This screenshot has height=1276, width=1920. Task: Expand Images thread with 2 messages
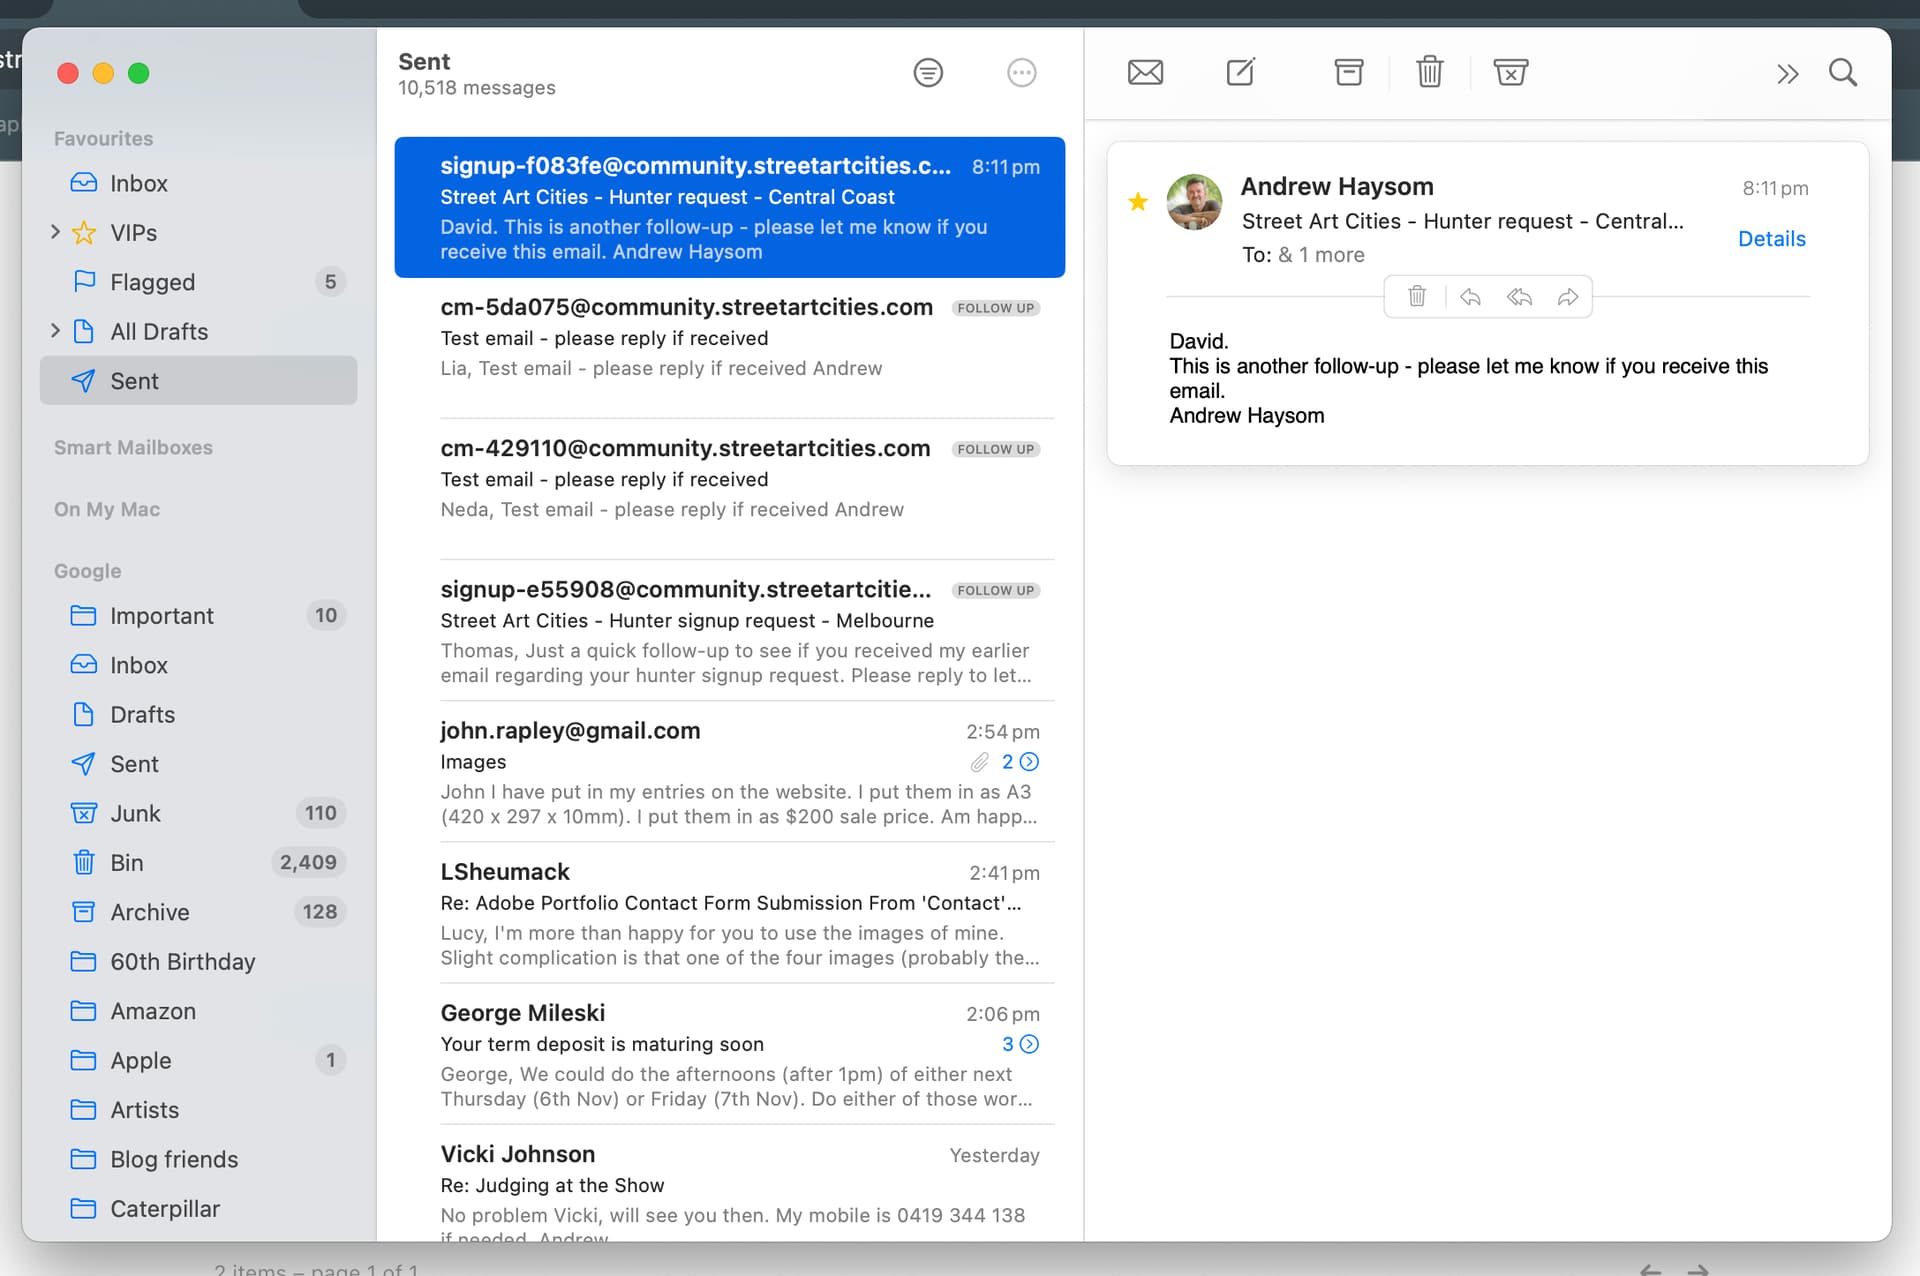tap(1029, 762)
